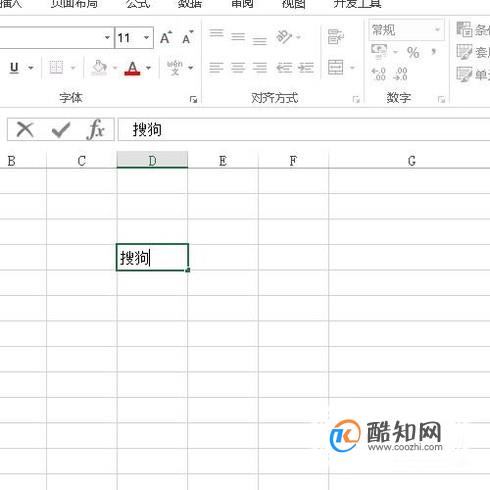
Task: Click formula bar containing 搜狗
Action: coord(304,129)
